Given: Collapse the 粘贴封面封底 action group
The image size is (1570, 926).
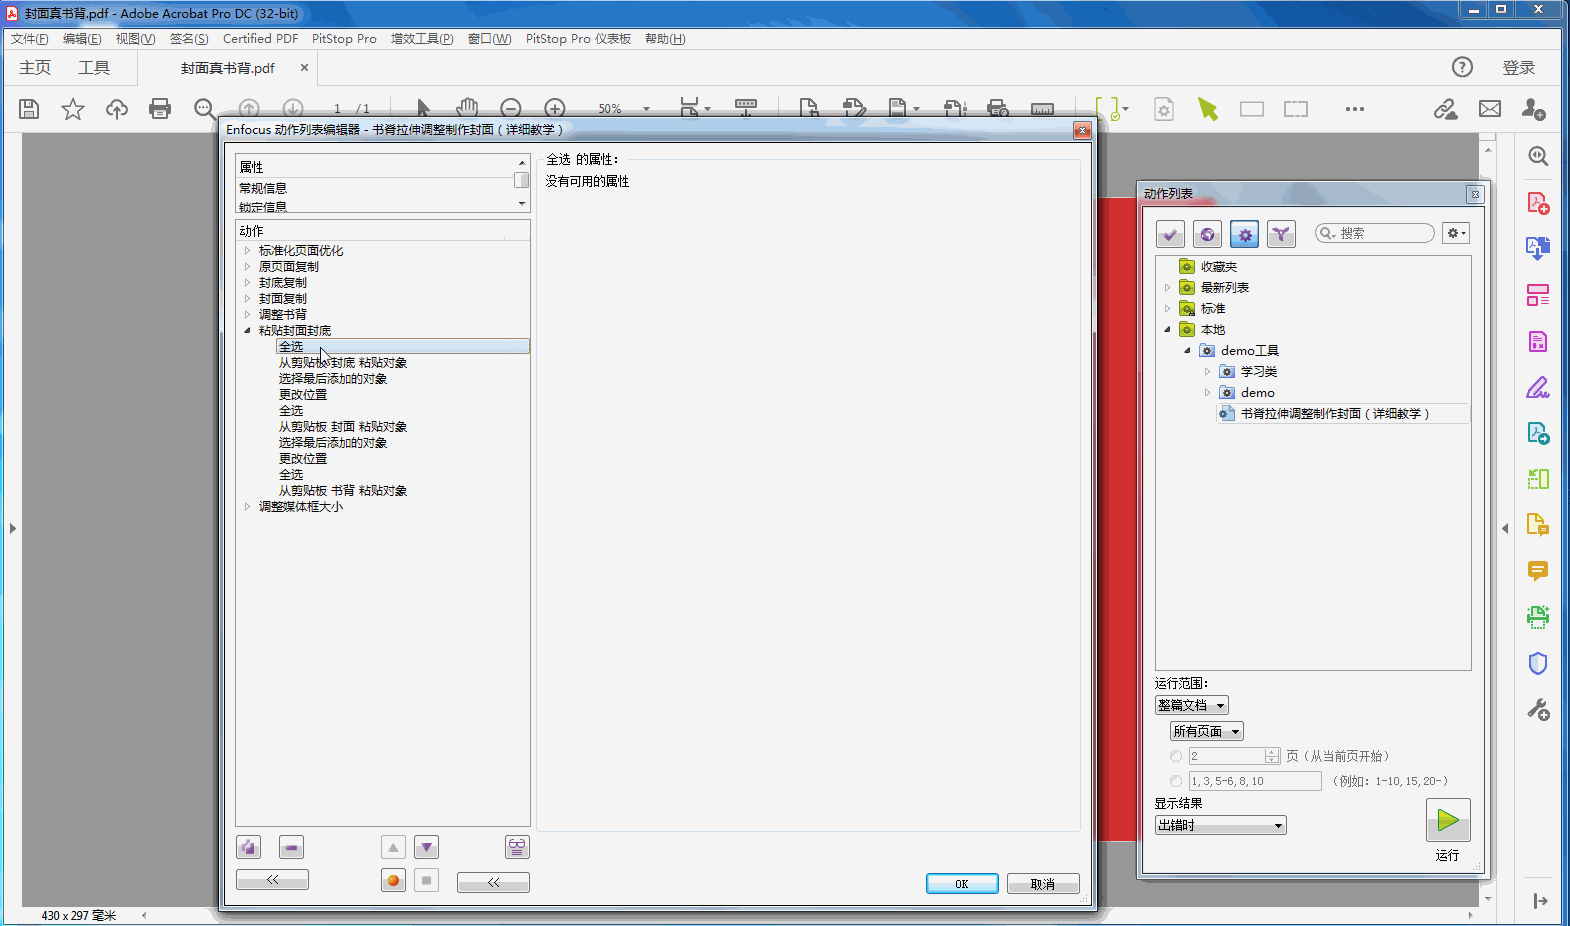Looking at the screenshot, I should tap(248, 330).
